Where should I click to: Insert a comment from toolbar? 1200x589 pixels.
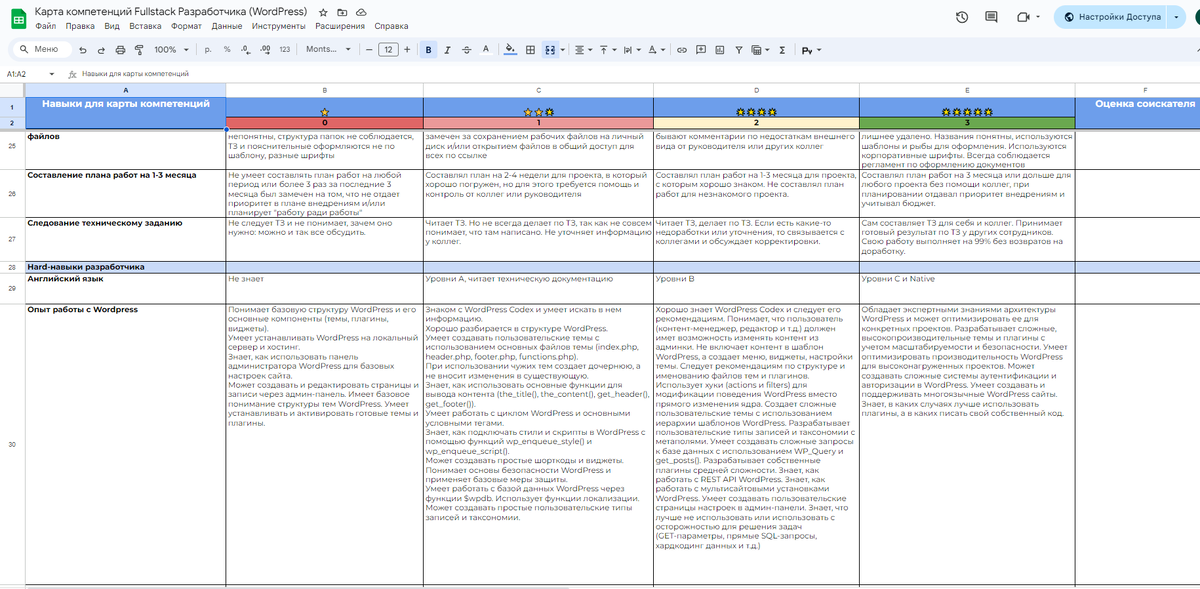(700, 49)
